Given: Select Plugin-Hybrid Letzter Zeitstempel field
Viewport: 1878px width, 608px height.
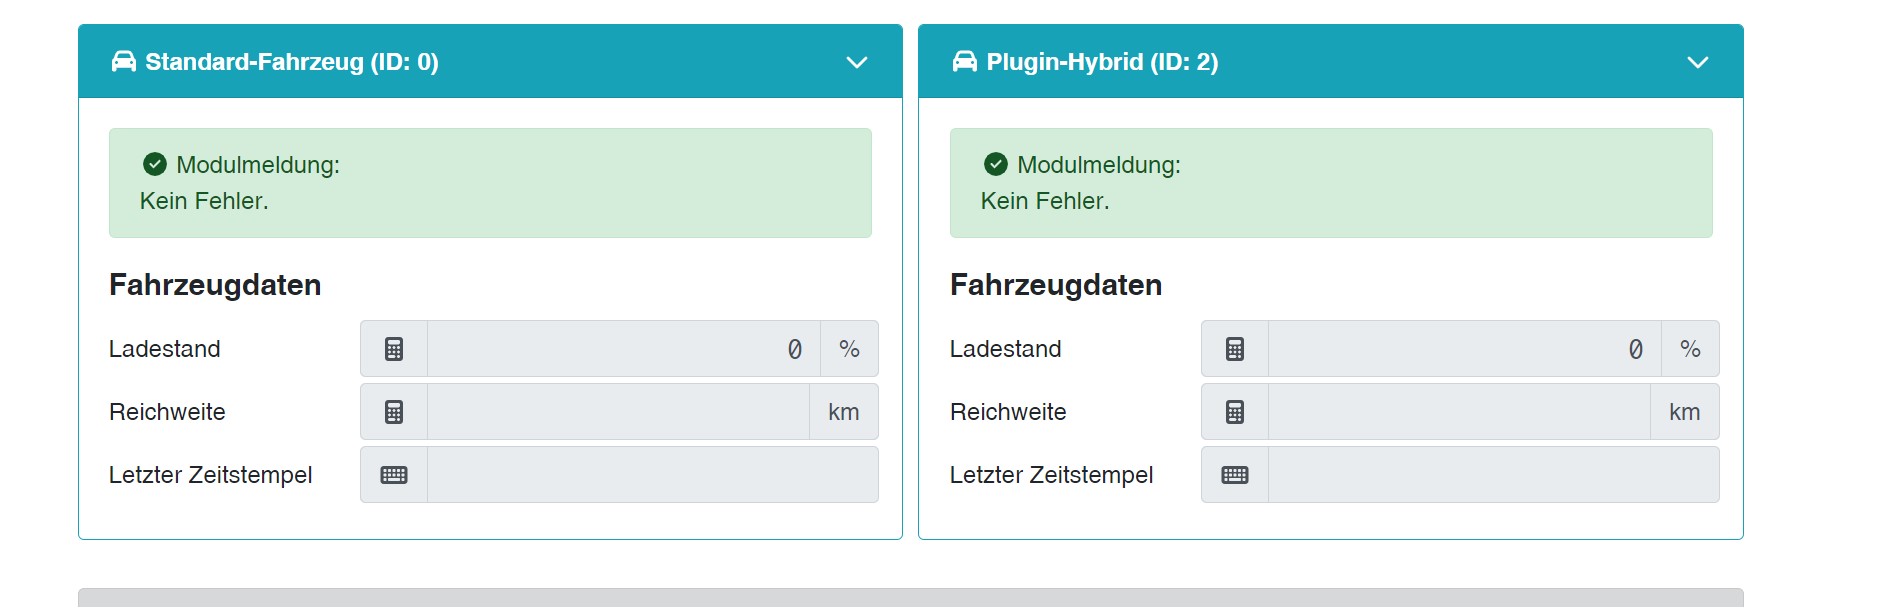Looking at the screenshot, I should coord(1493,475).
